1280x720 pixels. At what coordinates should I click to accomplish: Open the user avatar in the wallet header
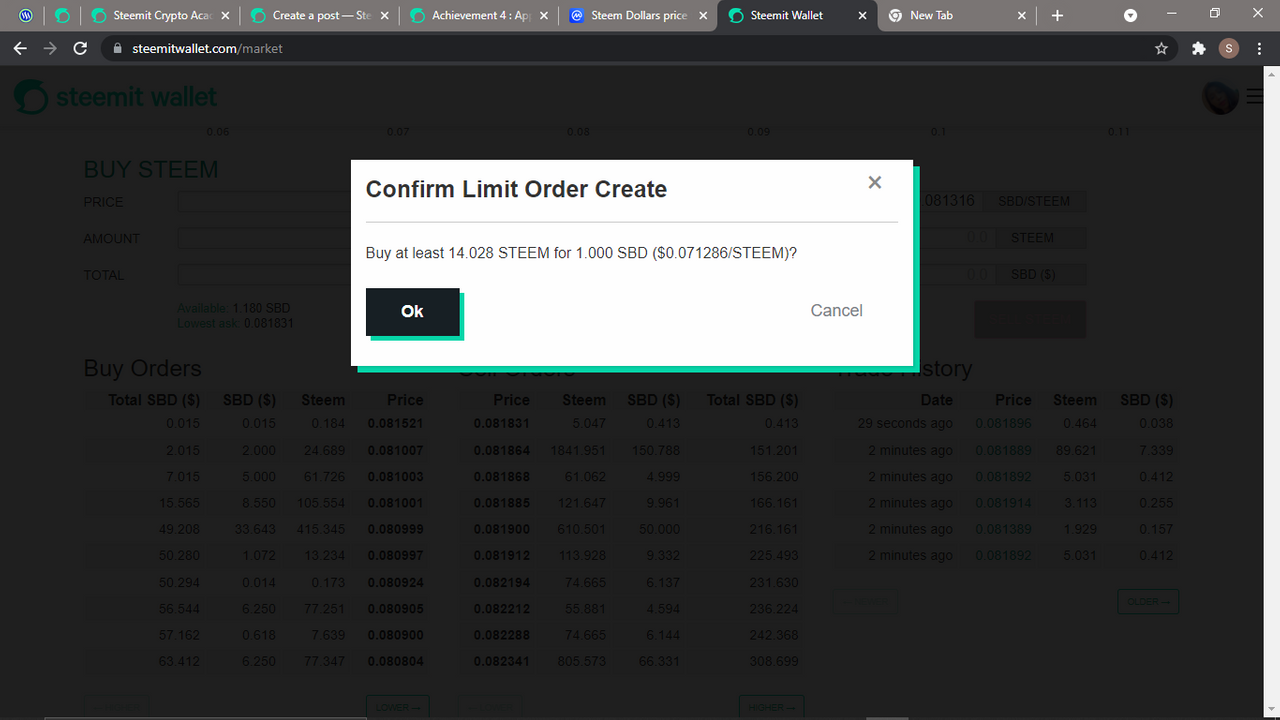coord(1220,97)
